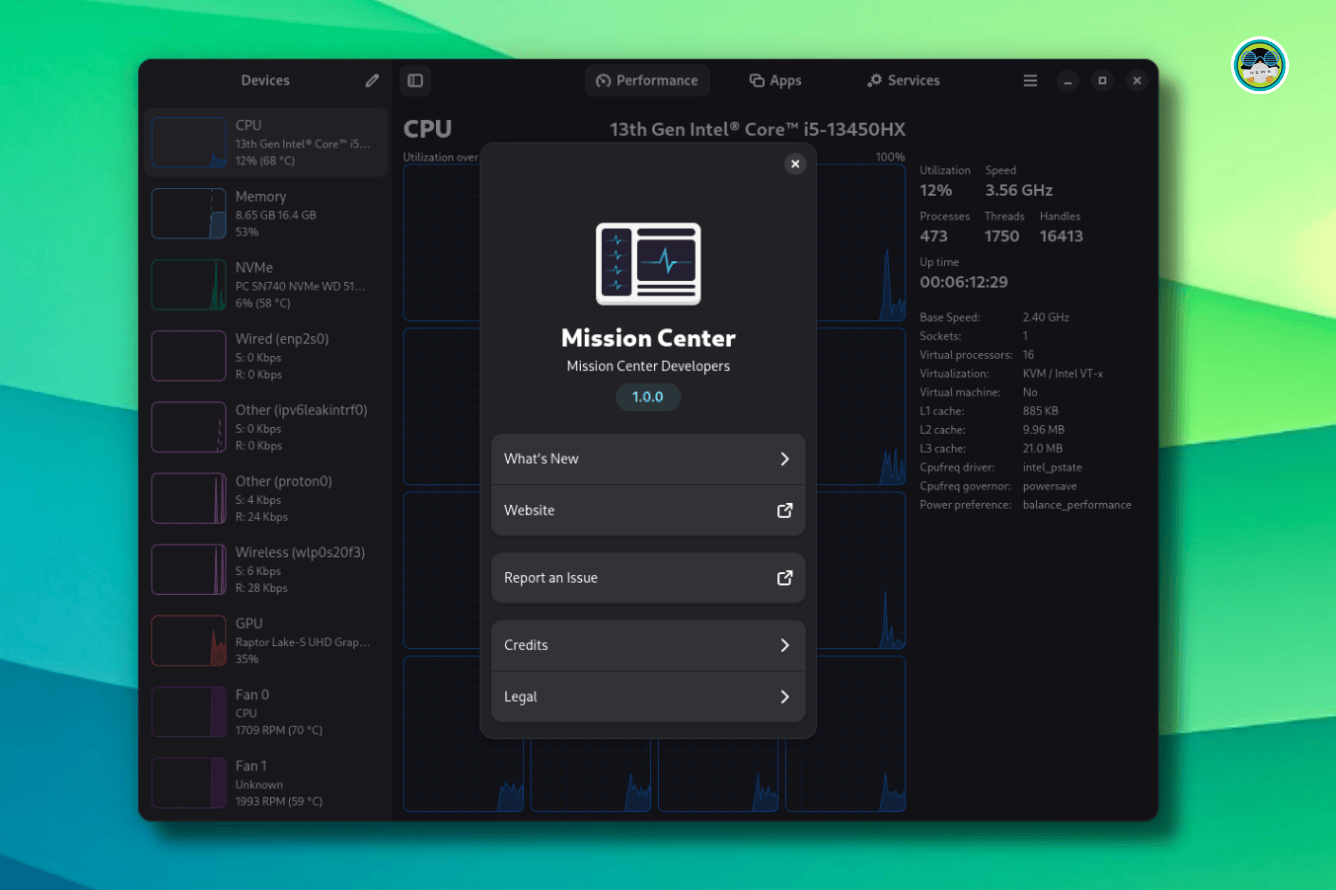Image resolution: width=1336 pixels, height=890 pixels.
Task: Expand the Credits row
Action: pos(647,645)
